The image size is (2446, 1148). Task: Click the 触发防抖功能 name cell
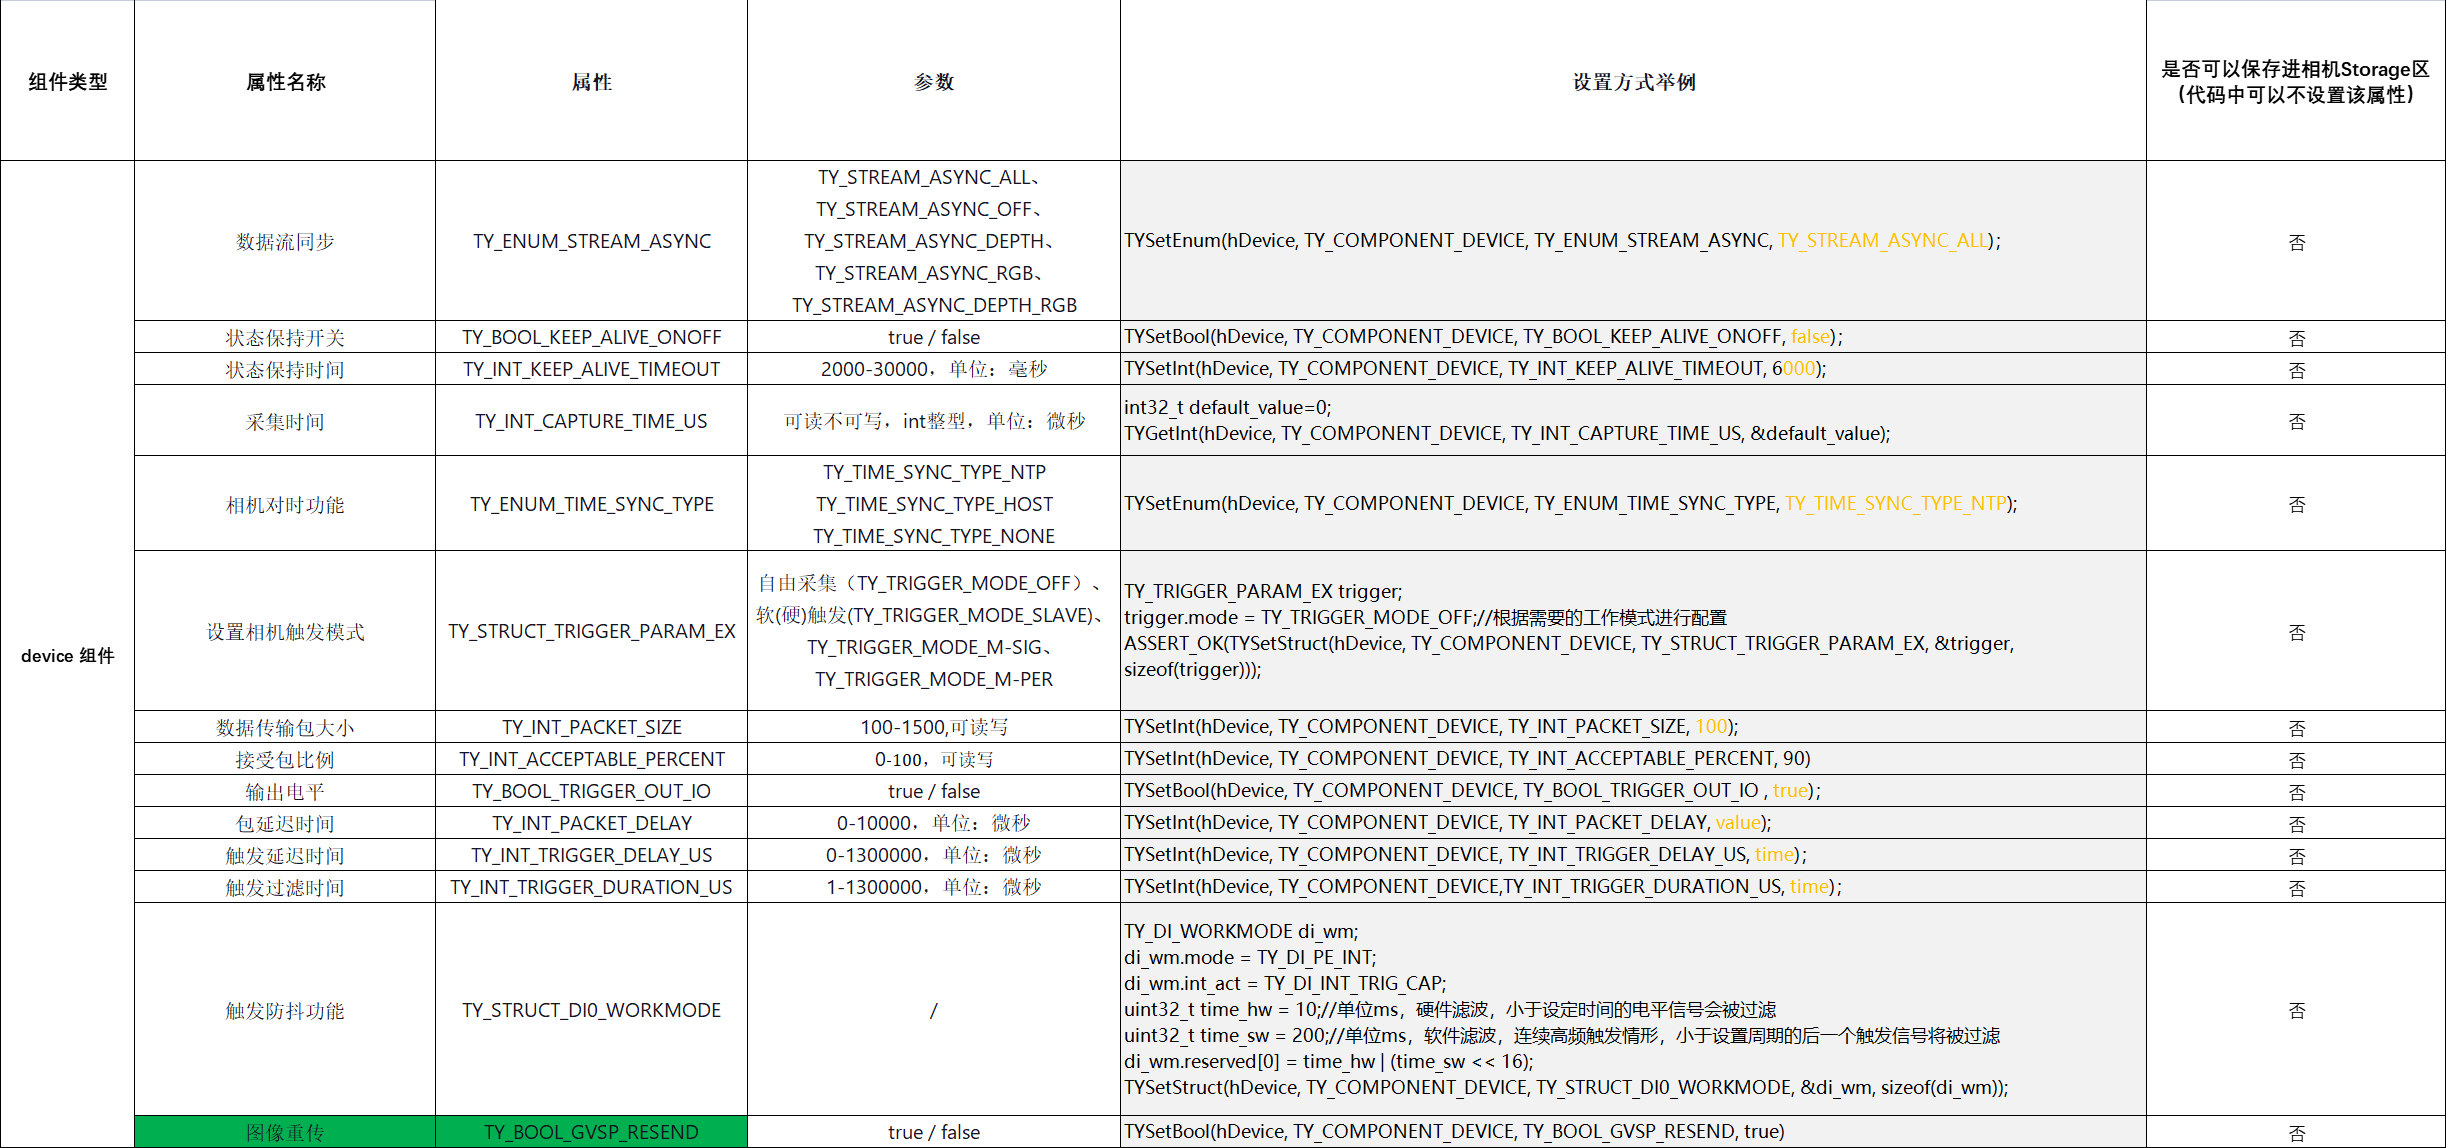pyautogui.click(x=285, y=1010)
